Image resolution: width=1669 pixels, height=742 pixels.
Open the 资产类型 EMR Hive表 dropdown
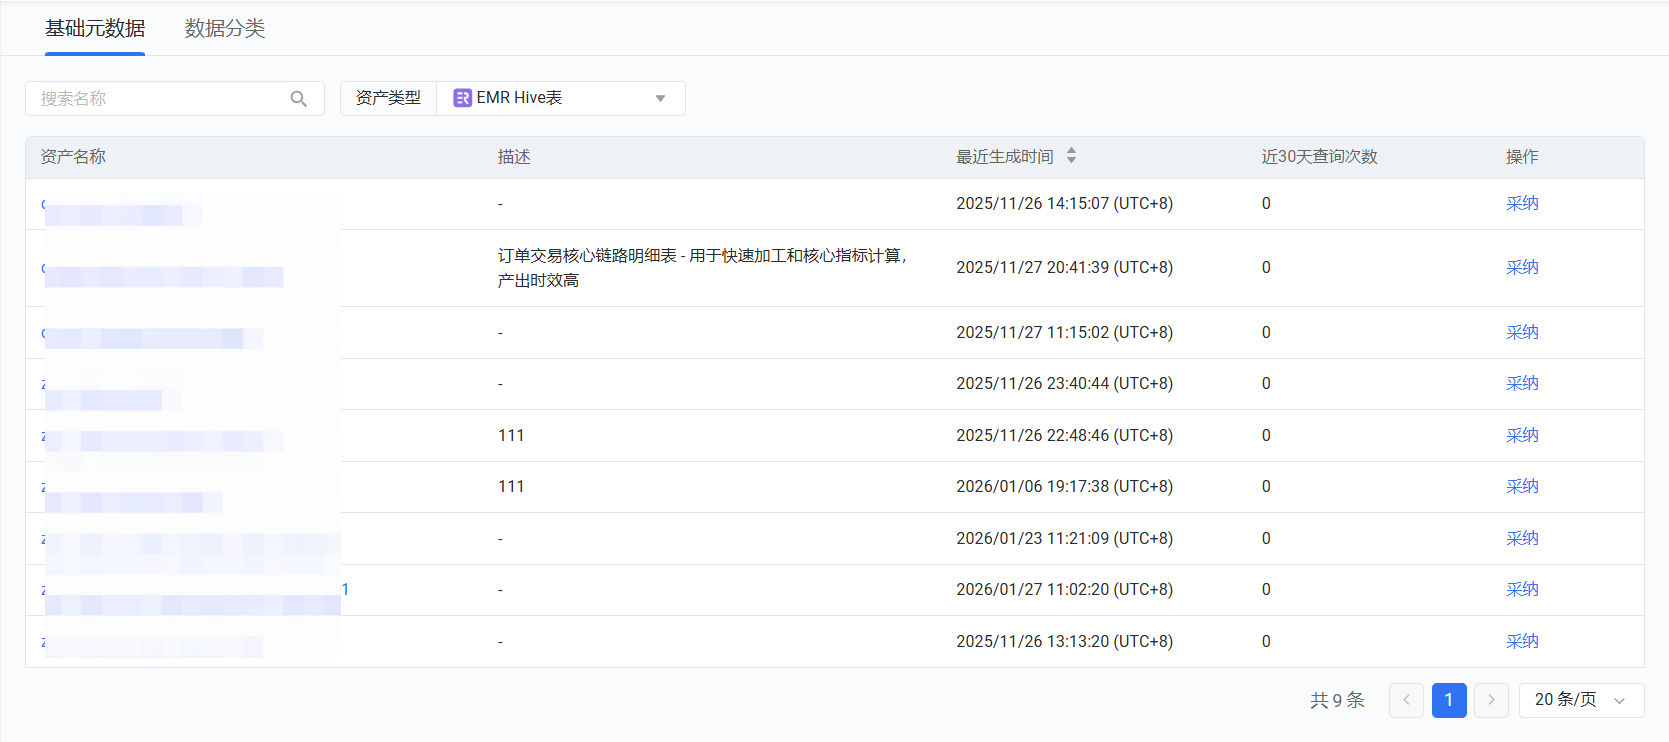point(560,98)
